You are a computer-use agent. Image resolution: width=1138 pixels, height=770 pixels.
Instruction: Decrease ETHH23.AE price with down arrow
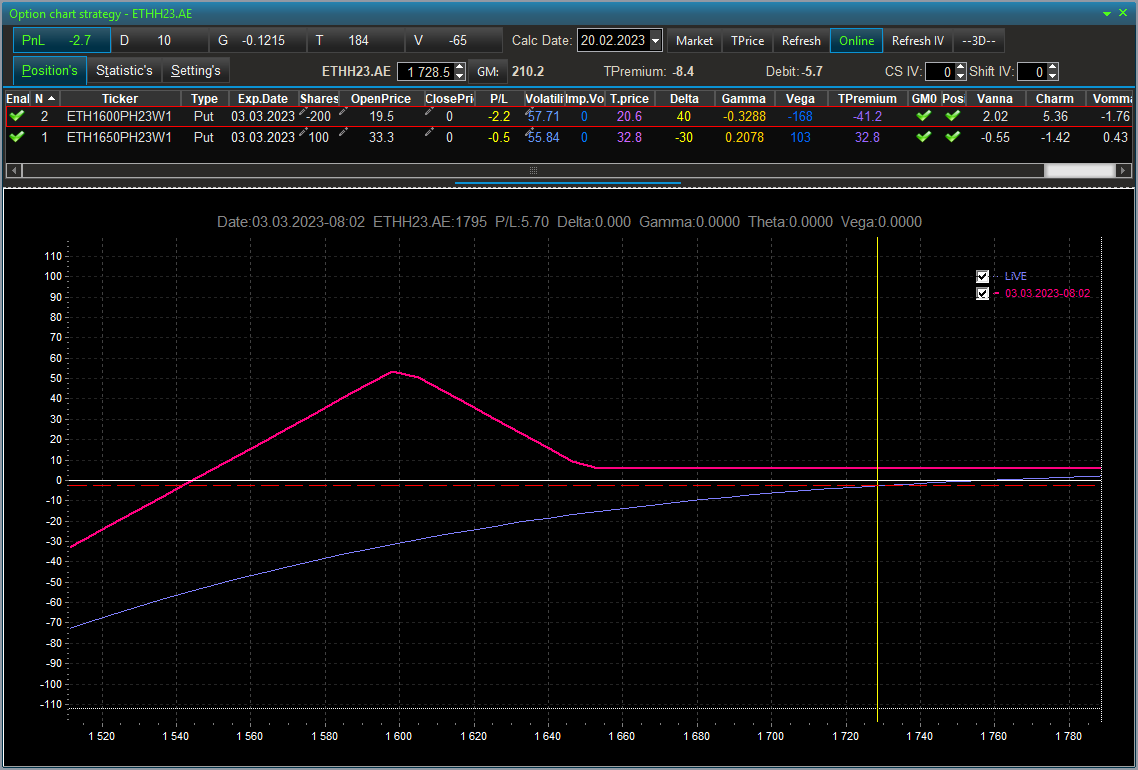[459, 76]
